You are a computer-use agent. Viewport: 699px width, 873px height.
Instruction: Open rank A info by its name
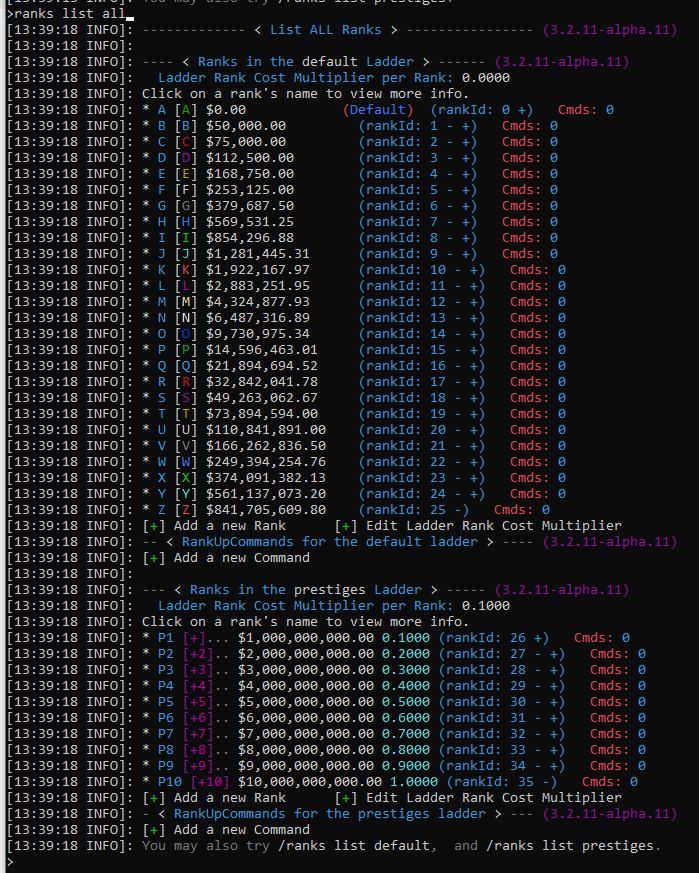(162, 110)
